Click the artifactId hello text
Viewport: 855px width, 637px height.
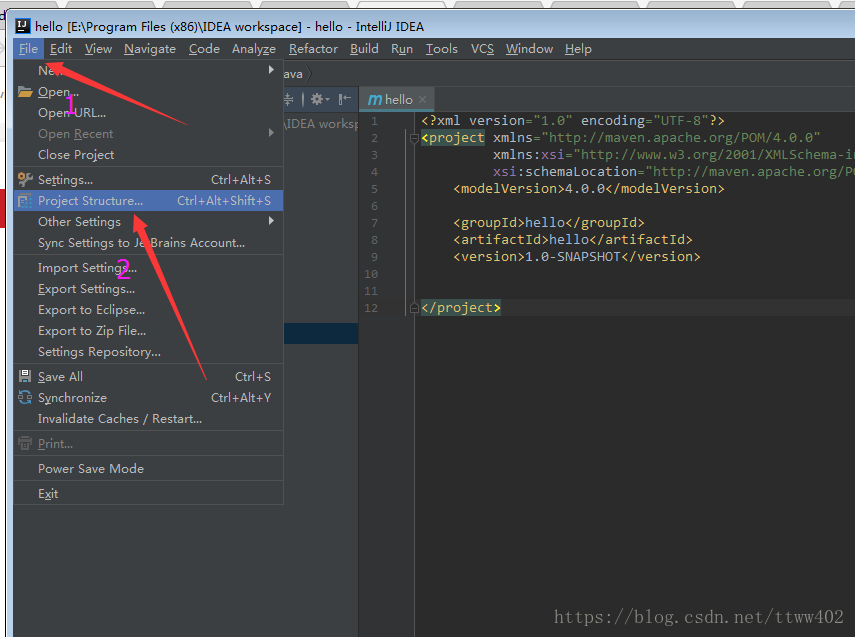point(569,239)
